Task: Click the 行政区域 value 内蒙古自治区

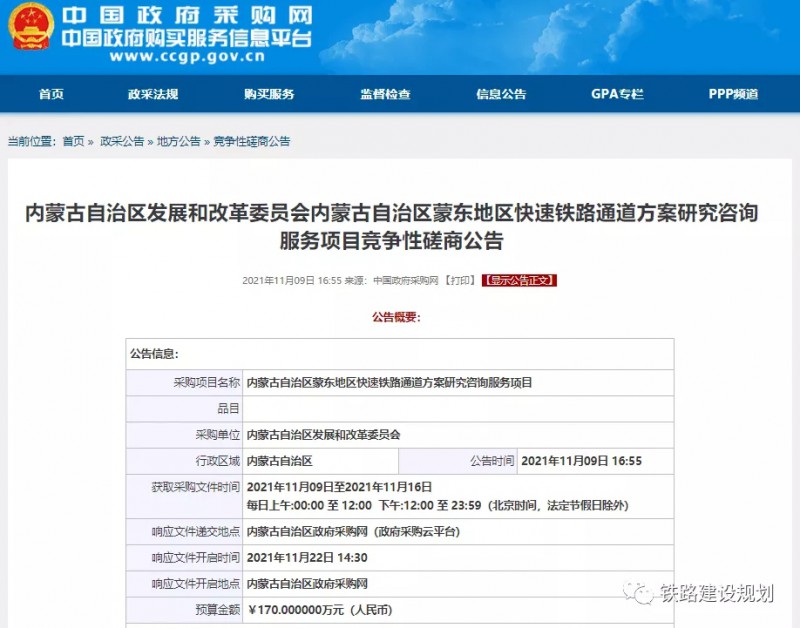Action: tap(280, 461)
